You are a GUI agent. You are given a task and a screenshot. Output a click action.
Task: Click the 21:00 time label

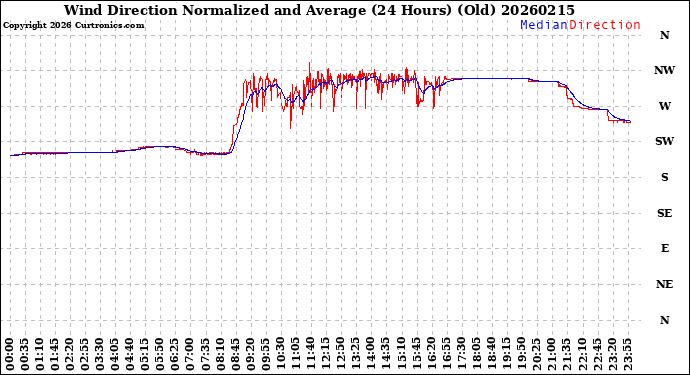(x=551, y=354)
